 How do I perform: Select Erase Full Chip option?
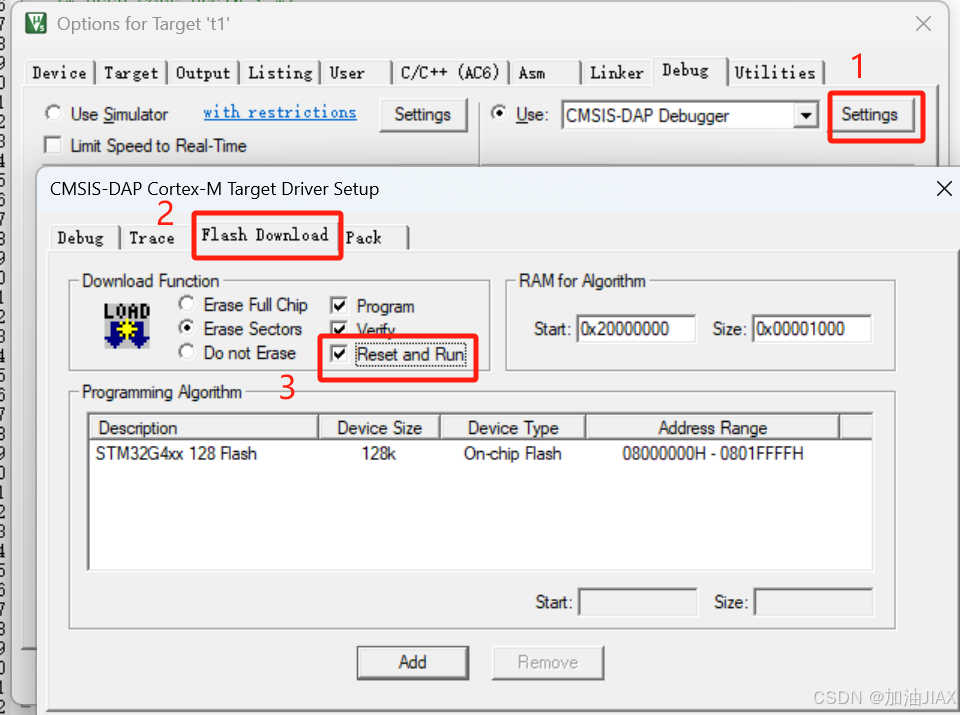point(187,304)
